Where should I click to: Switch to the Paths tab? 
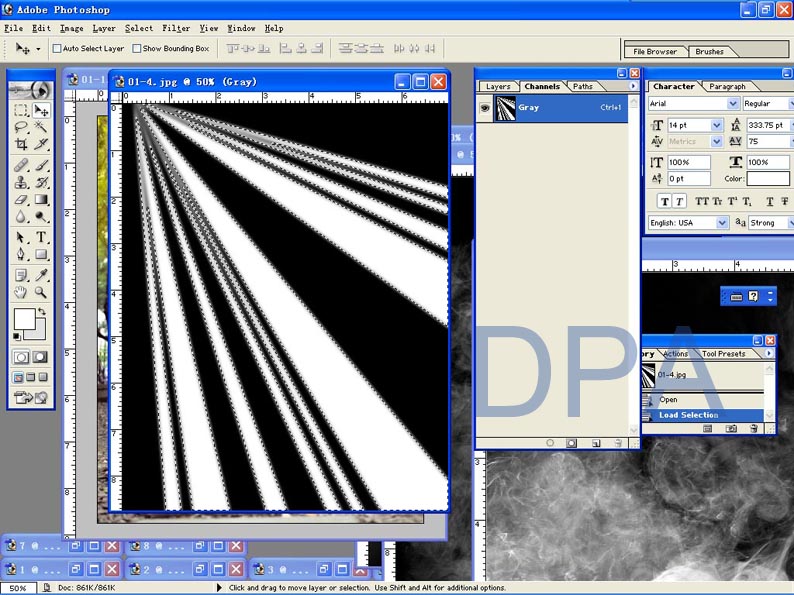(x=582, y=87)
